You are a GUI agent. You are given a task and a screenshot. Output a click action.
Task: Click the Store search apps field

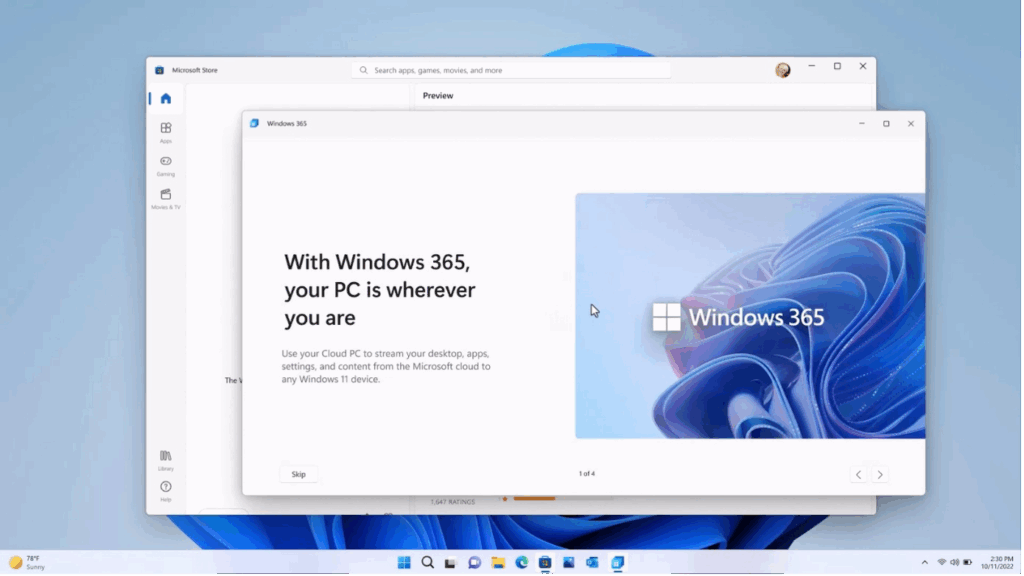[512, 70]
